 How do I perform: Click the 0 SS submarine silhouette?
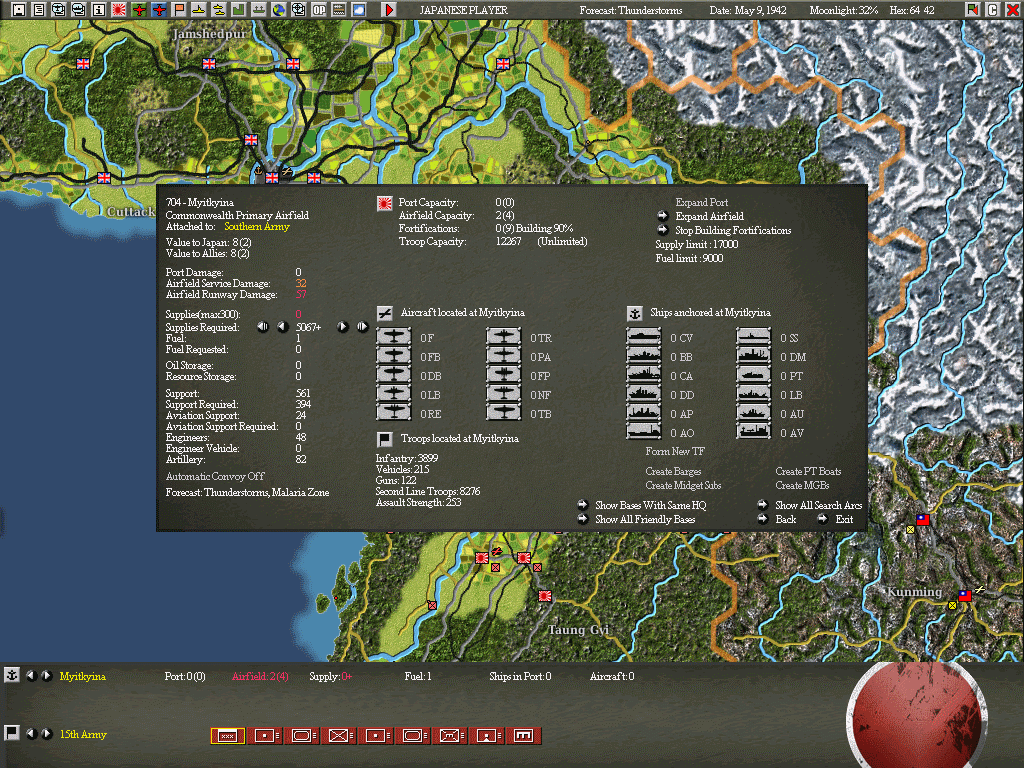[754, 337]
